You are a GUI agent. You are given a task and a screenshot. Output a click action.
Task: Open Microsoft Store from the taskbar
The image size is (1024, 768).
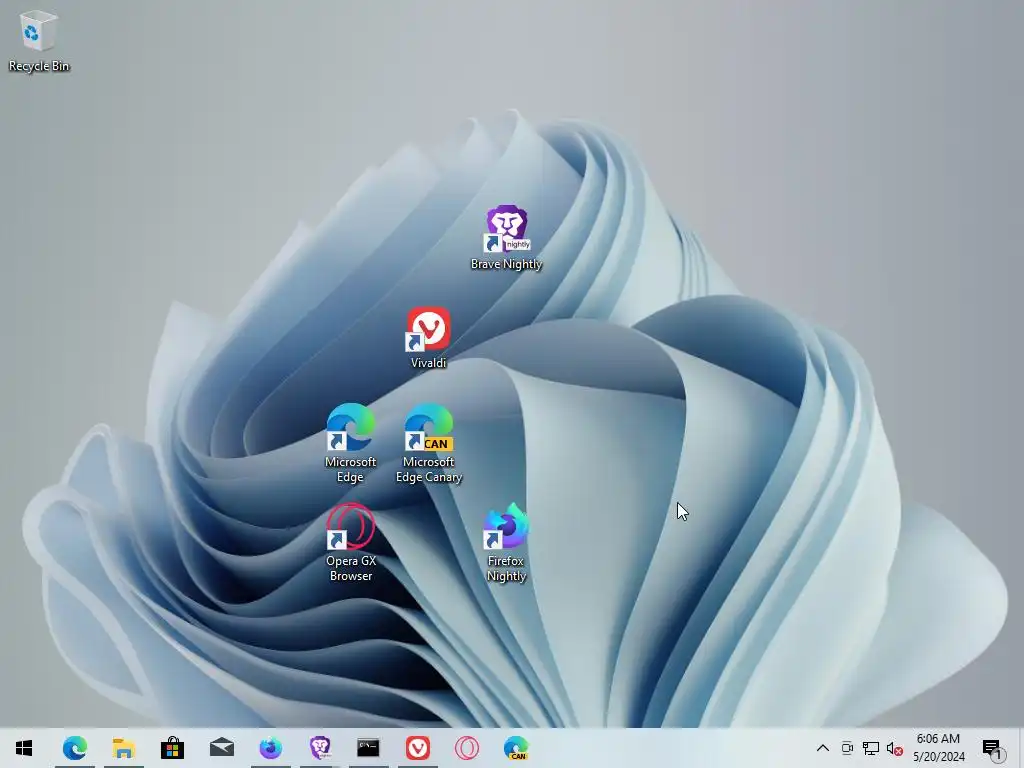tap(172, 748)
